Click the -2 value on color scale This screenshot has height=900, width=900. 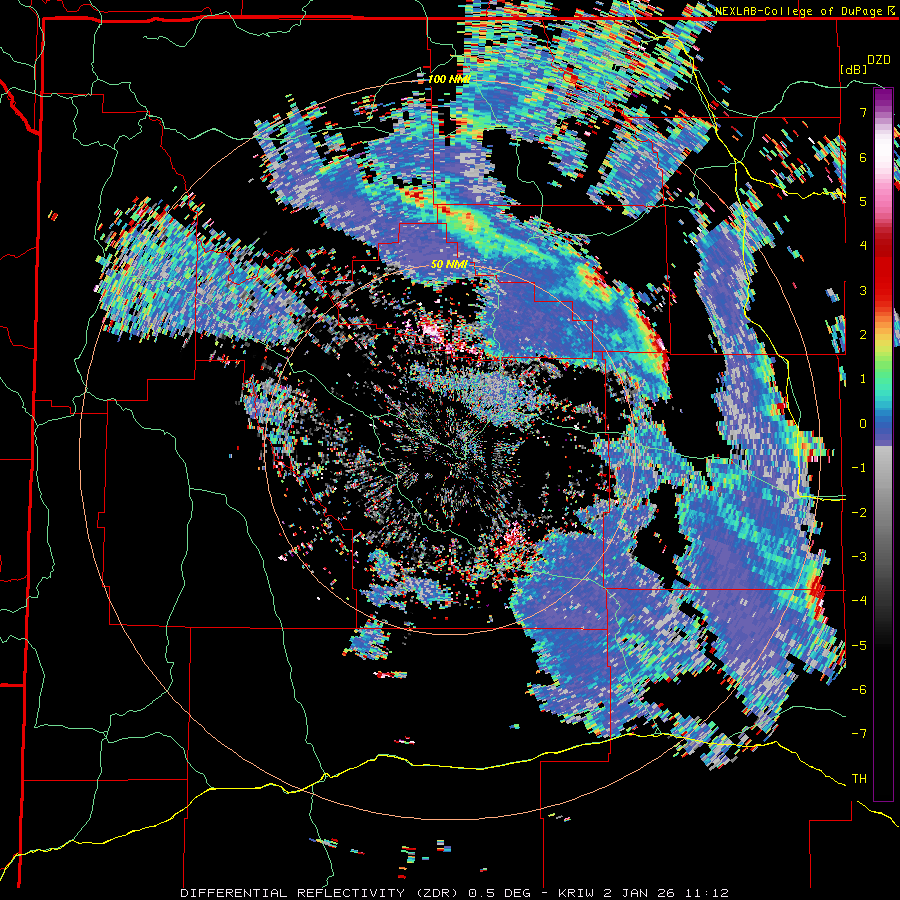(859, 513)
